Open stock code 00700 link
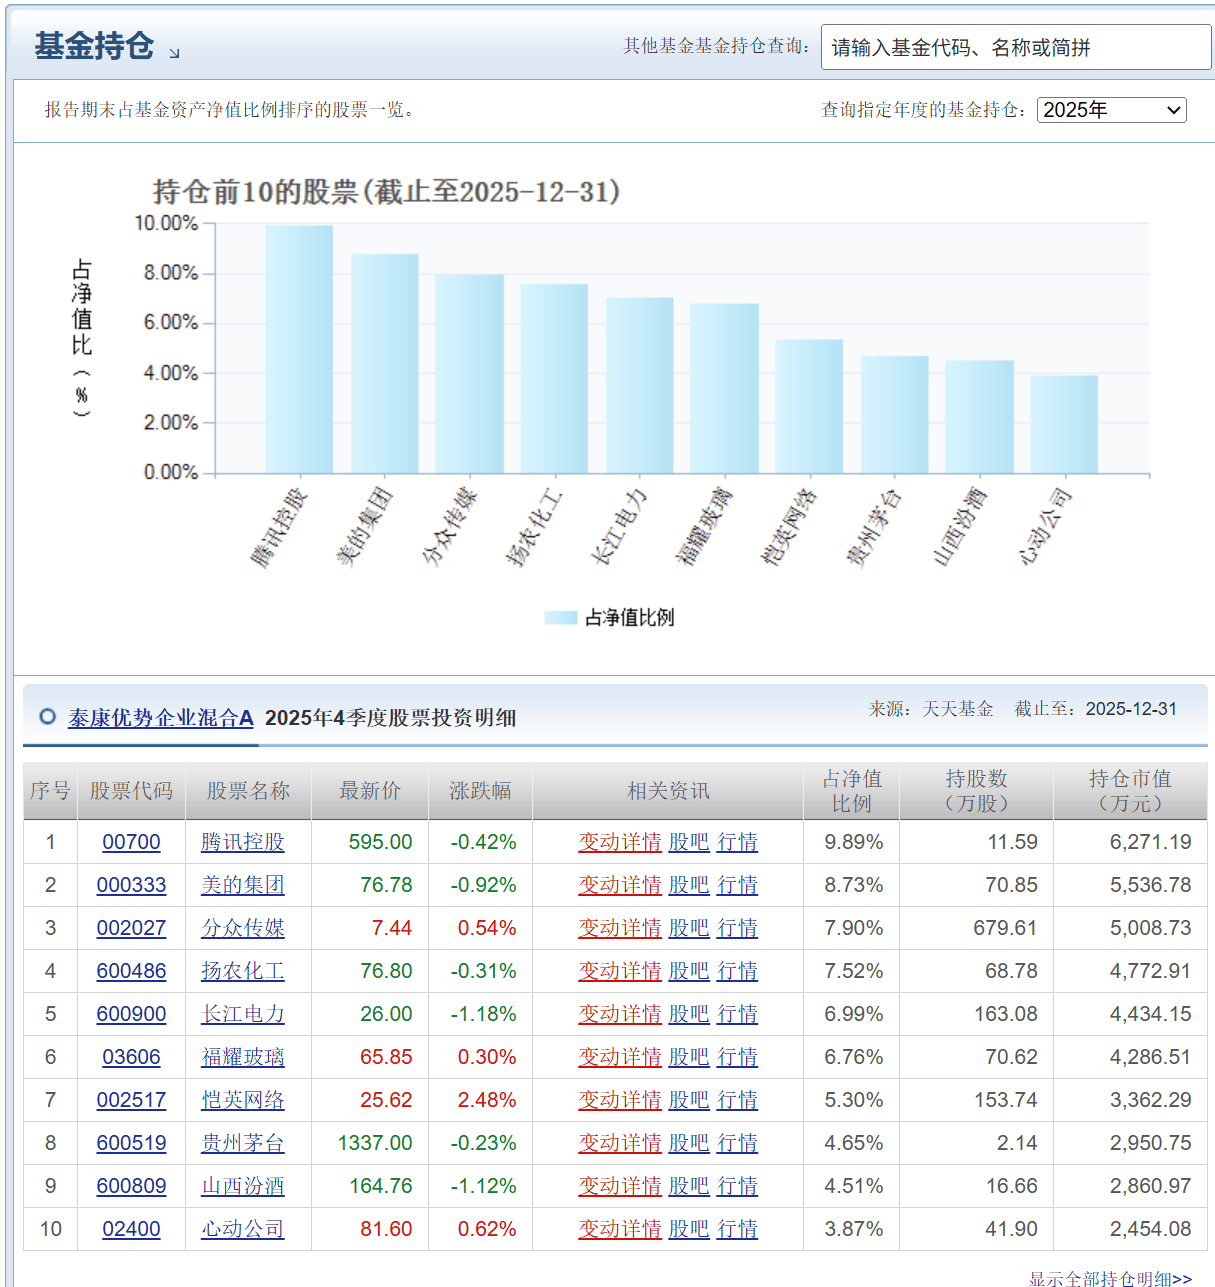This screenshot has width=1215, height=1287. (131, 842)
